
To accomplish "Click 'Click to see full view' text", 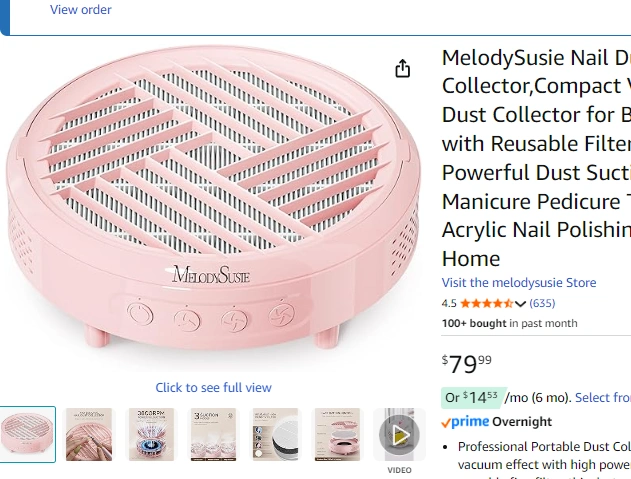I will pyautogui.click(x=213, y=388).
